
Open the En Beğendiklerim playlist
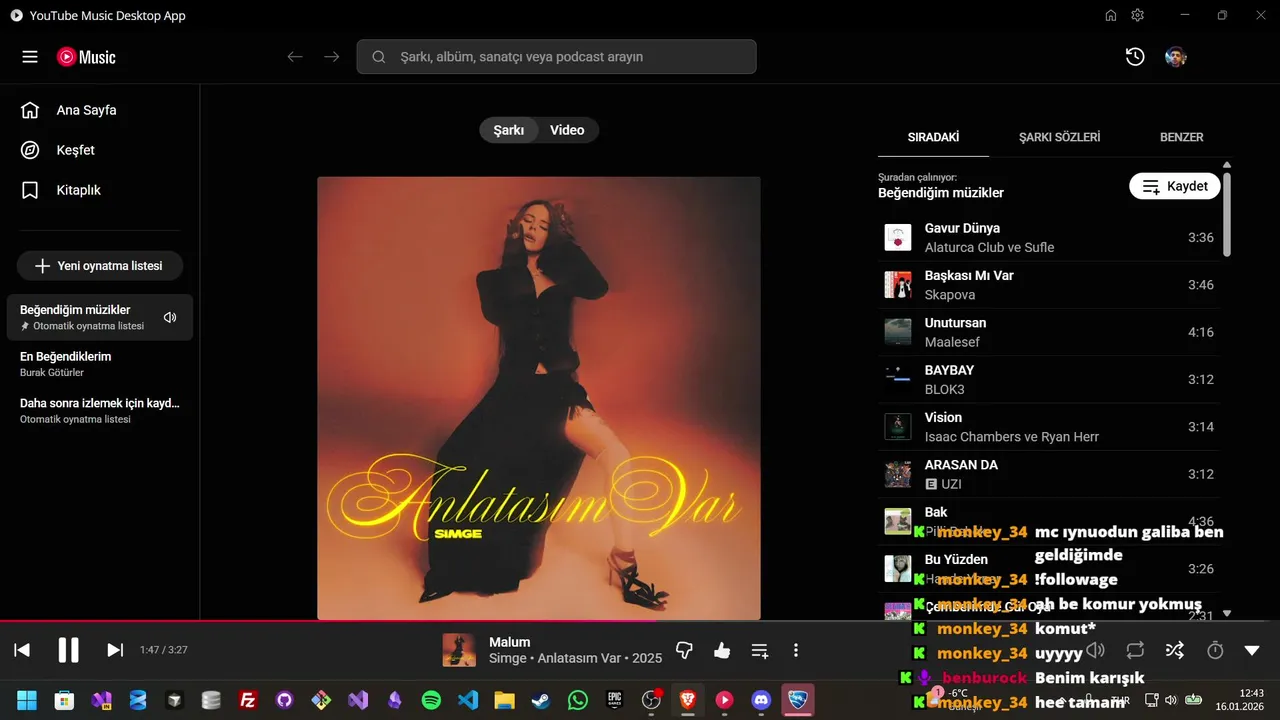tap(100, 364)
